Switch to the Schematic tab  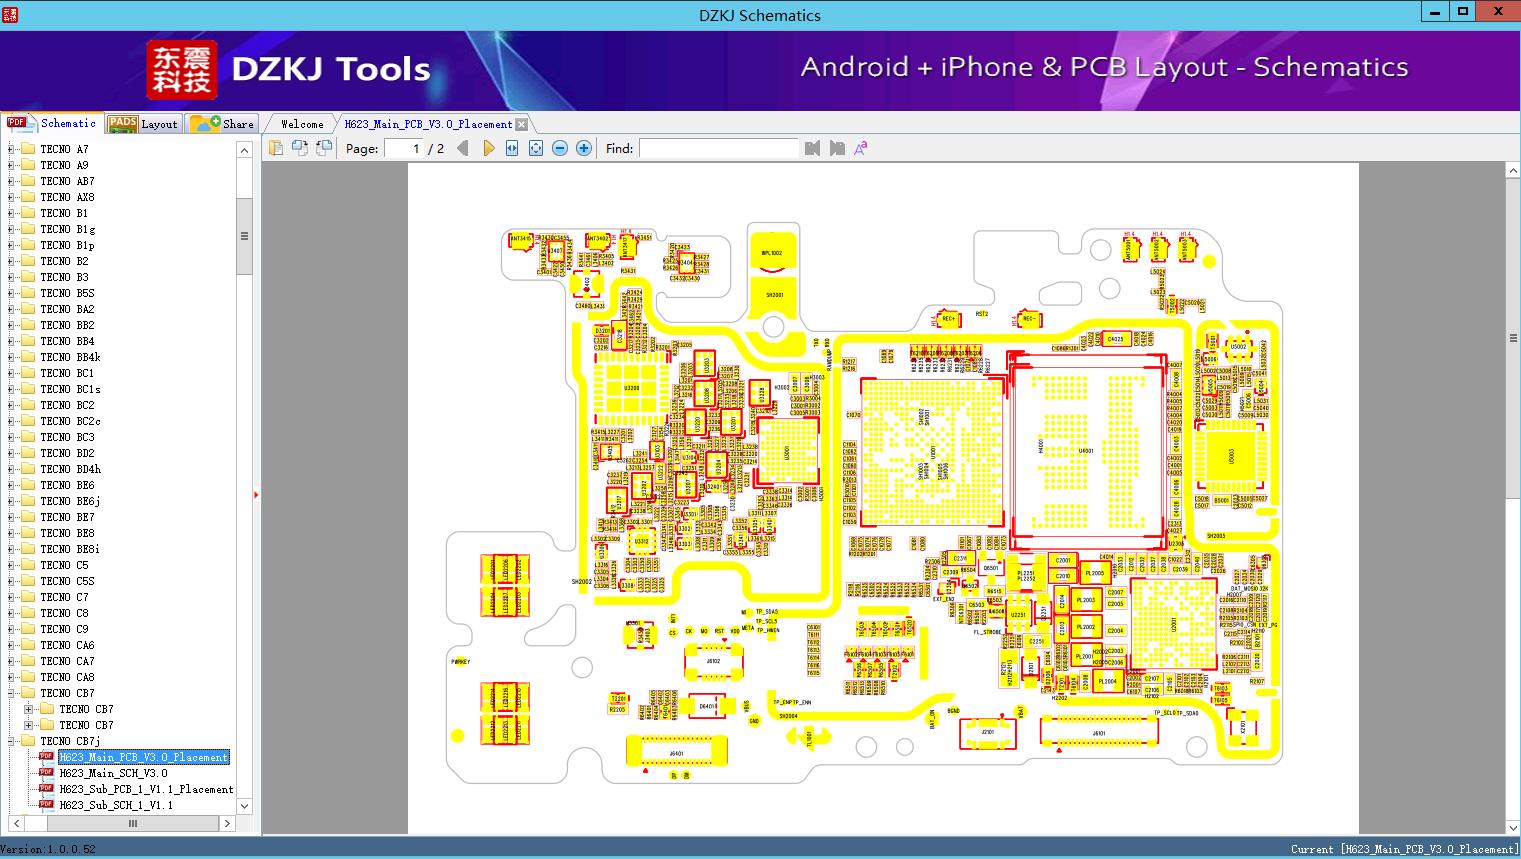pyautogui.click(x=52, y=123)
